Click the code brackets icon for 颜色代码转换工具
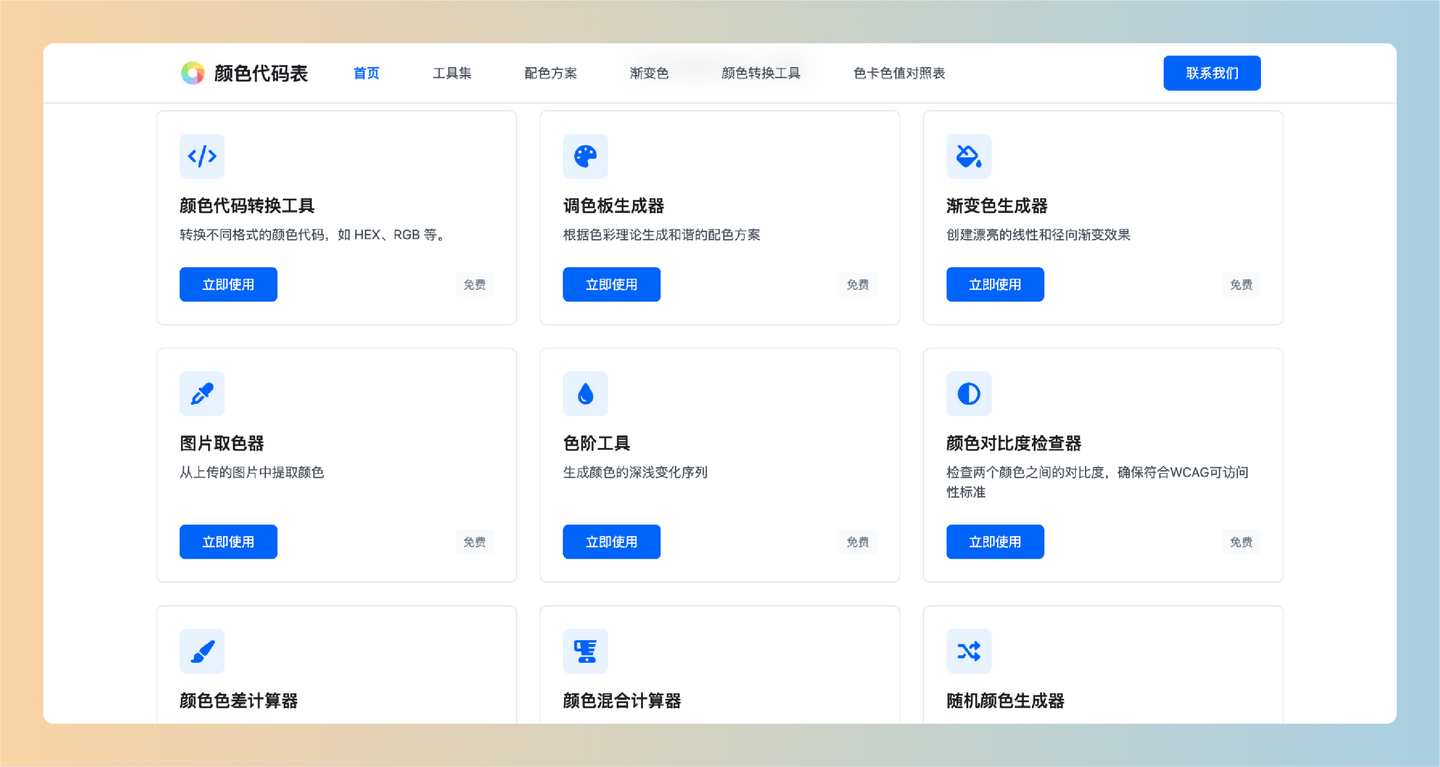This screenshot has height=767, width=1440. [202, 156]
